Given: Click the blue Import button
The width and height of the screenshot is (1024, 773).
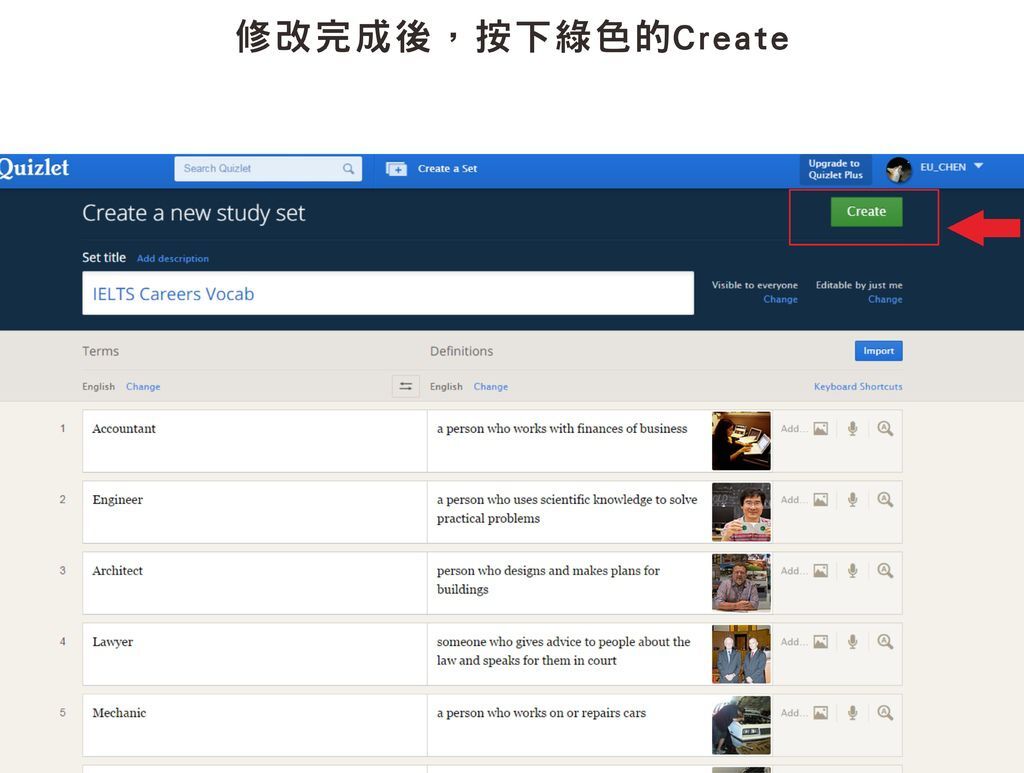Looking at the screenshot, I should pyautogui.click(x=878, y=351).
